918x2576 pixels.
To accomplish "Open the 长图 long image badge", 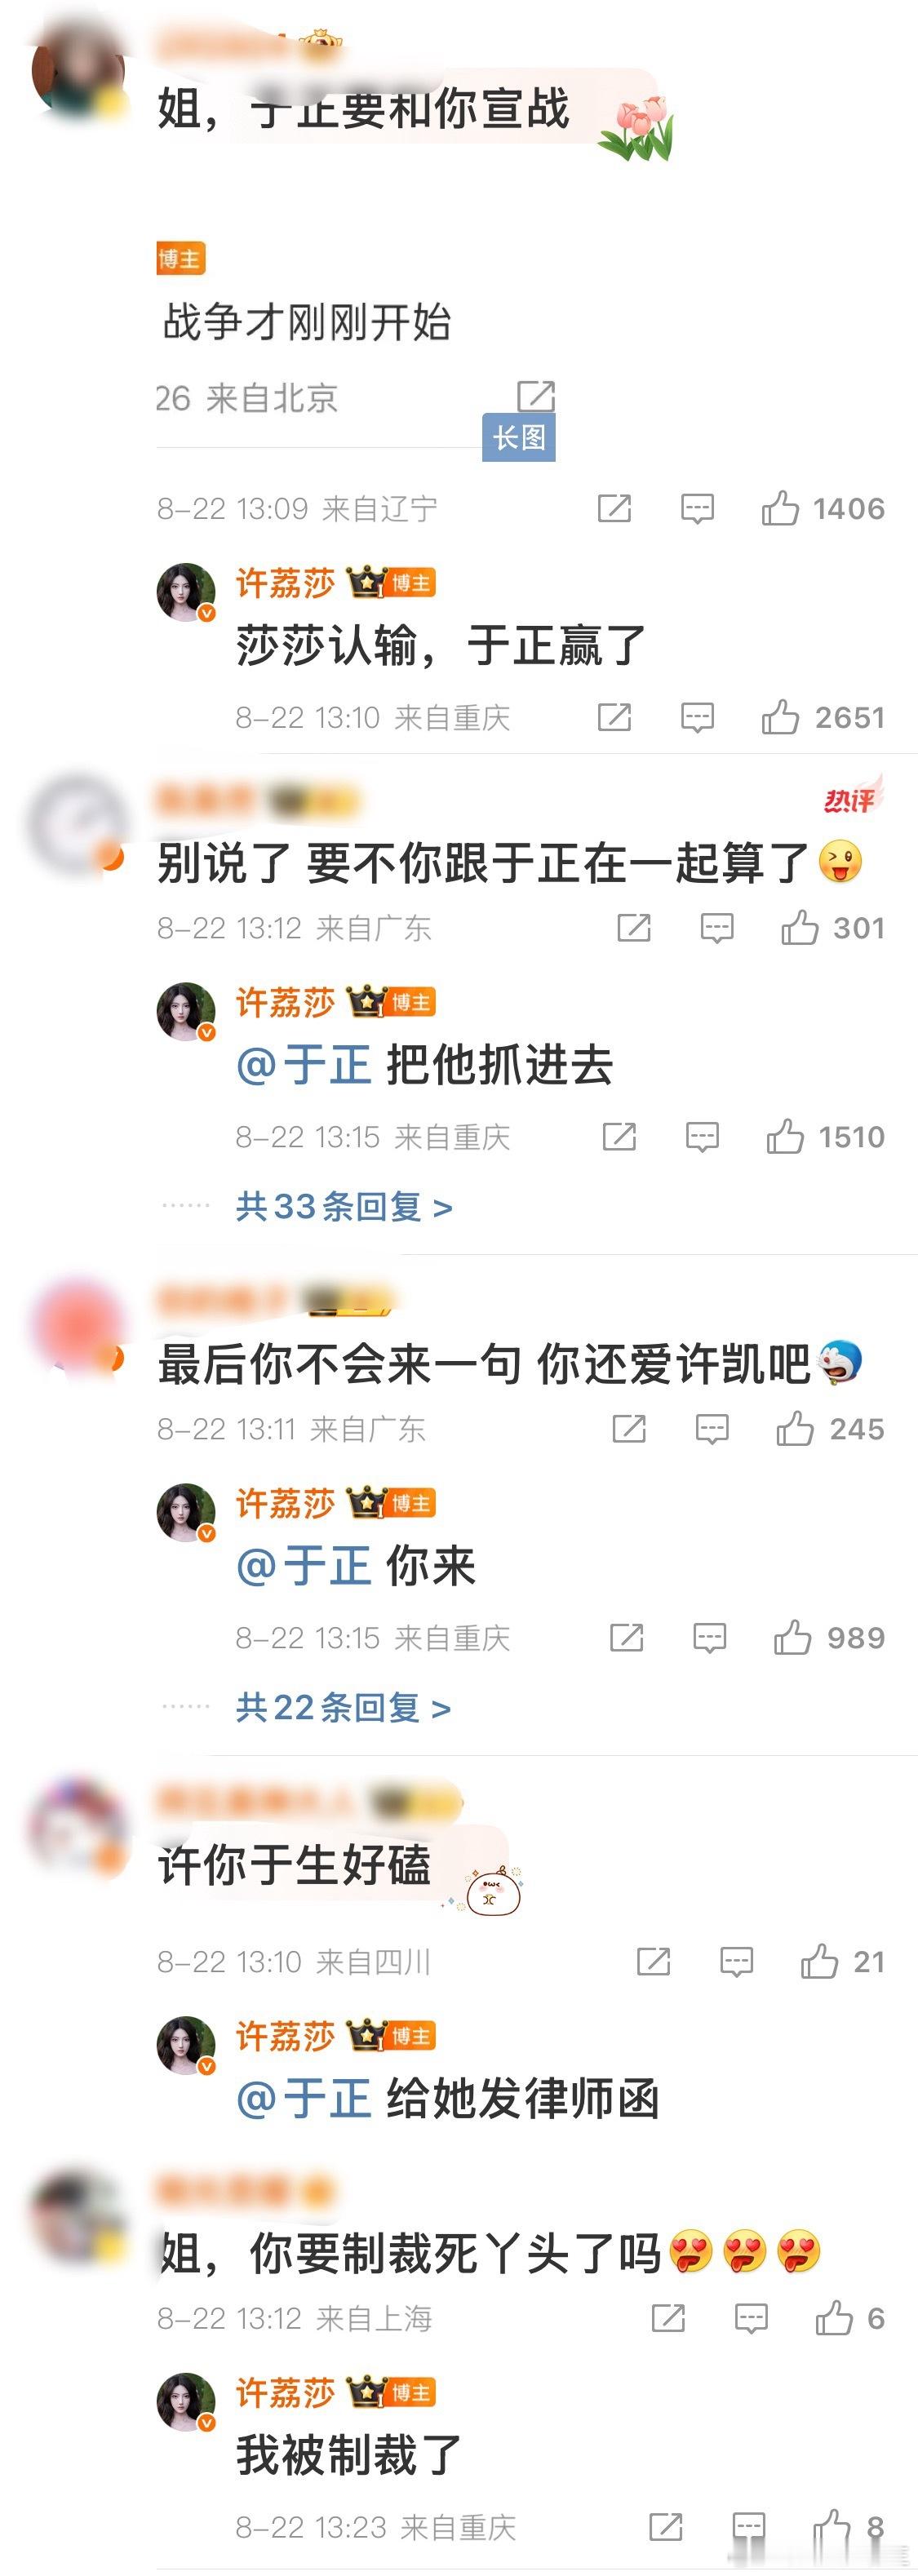I will coord(519,438).
